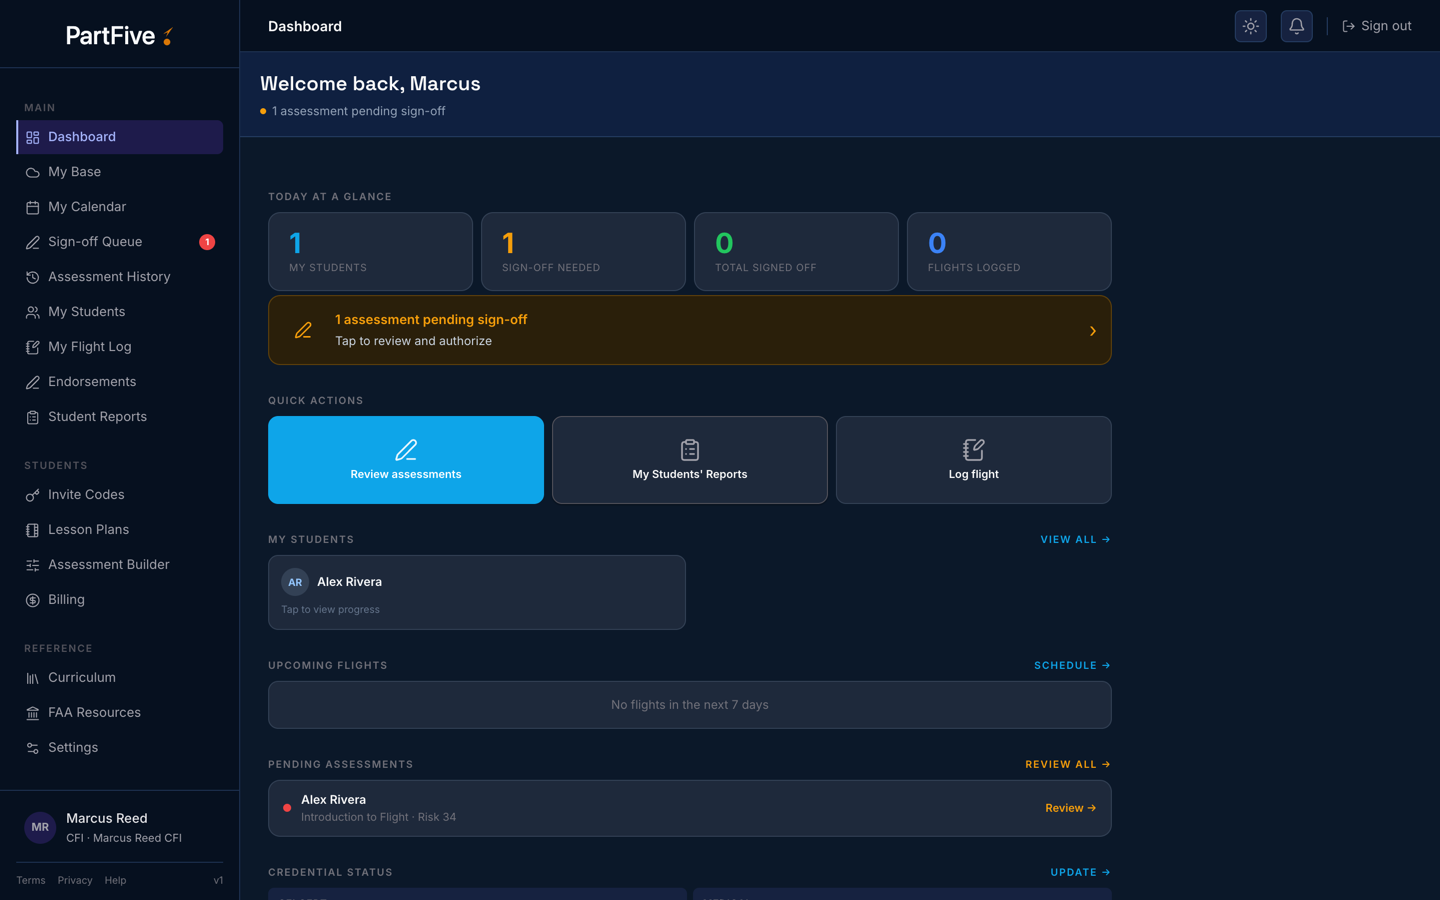1440x900 pixels.
Task: Click the Settings icon in the sidebar
Action: tap(32, 748)
